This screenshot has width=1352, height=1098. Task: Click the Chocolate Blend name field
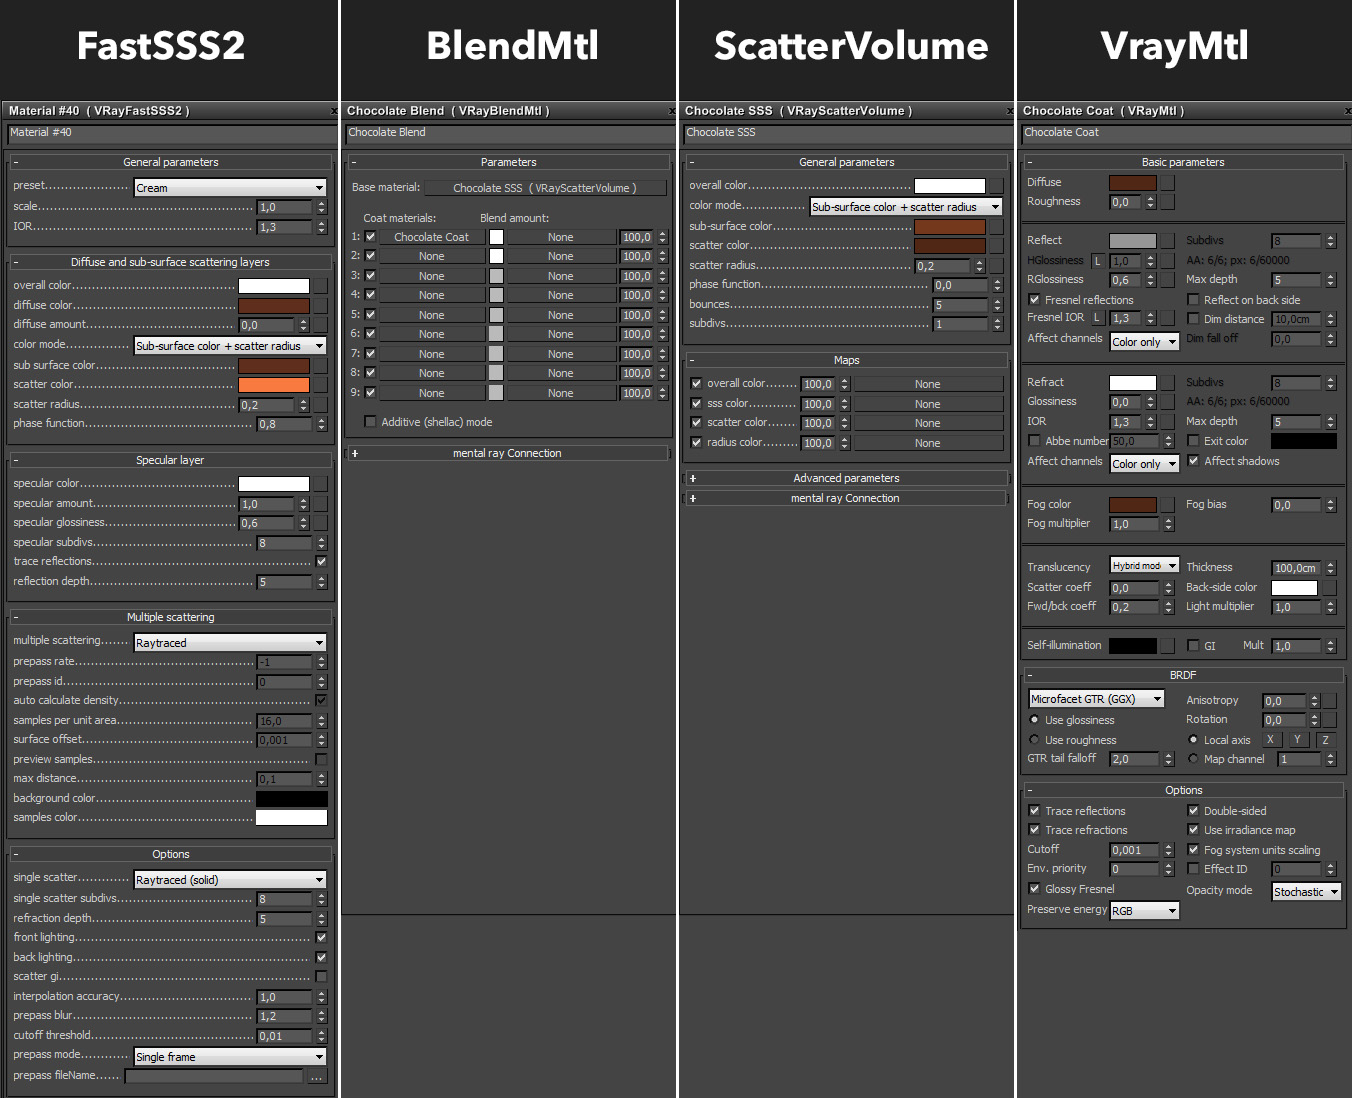(x=510, y=133)
